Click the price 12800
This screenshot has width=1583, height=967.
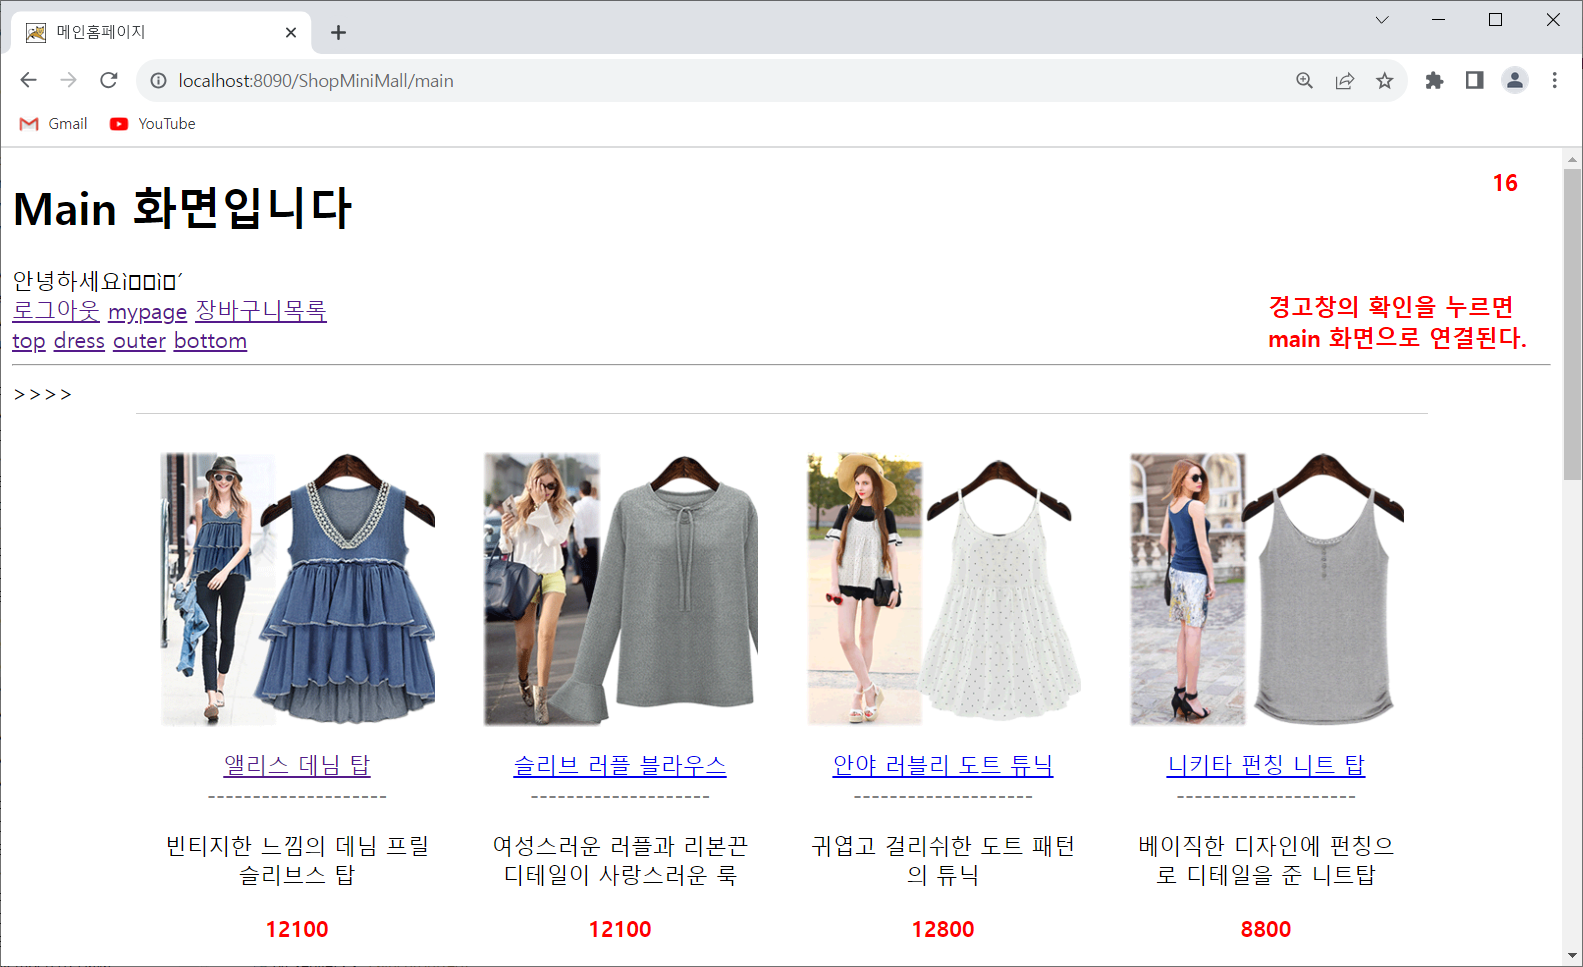point(943,929)
